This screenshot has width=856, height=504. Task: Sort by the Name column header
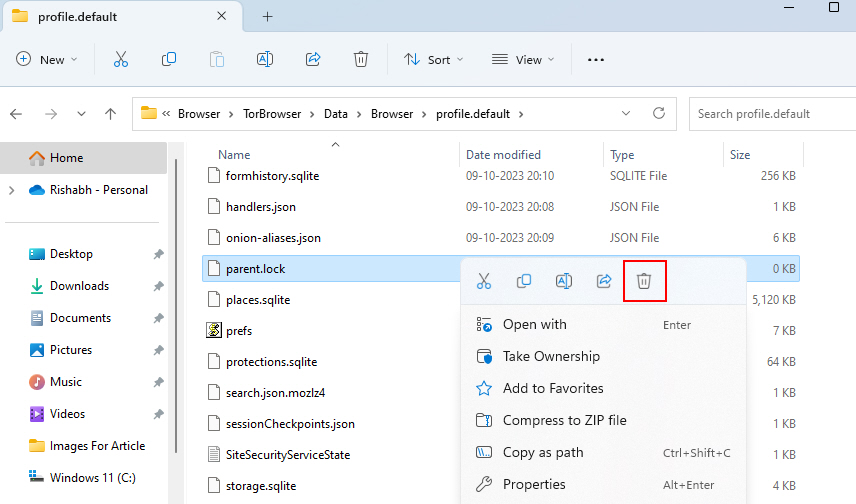tap(234, 155)
